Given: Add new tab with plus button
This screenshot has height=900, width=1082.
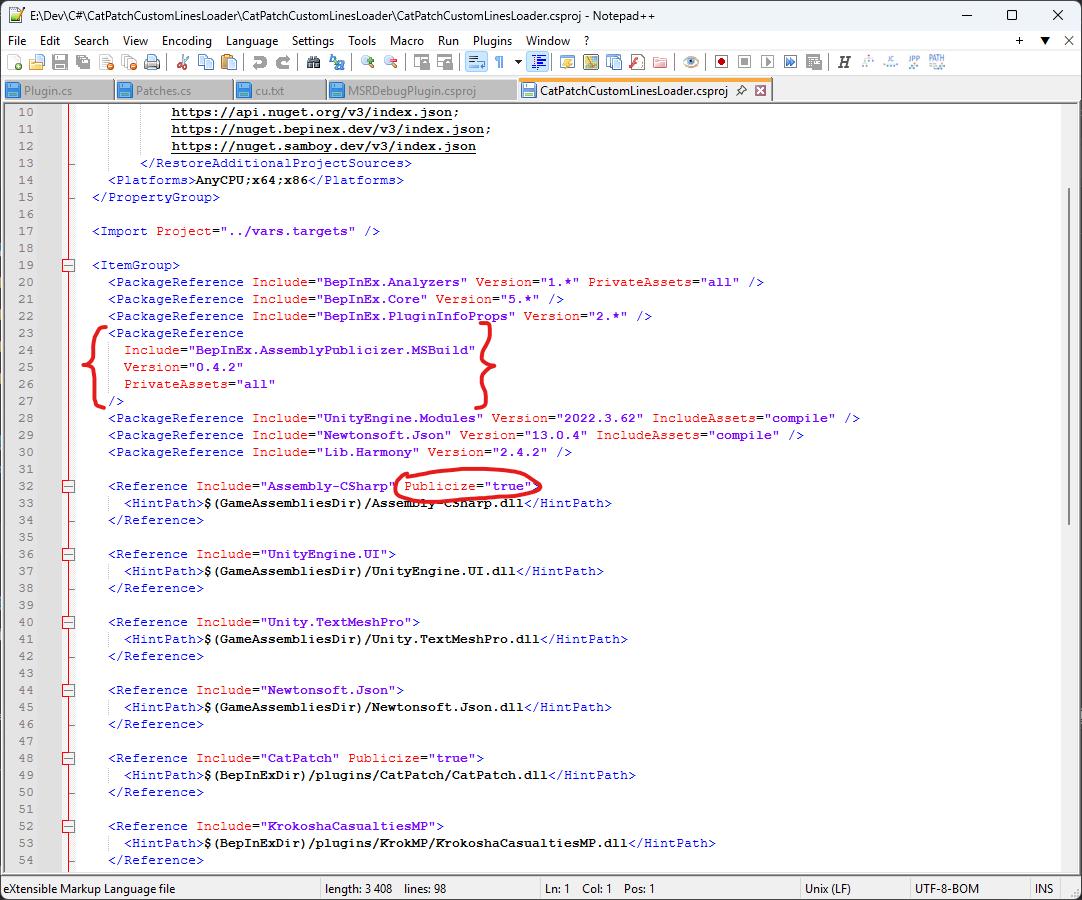Looking at the screenshot, I should pos(1019,41).
